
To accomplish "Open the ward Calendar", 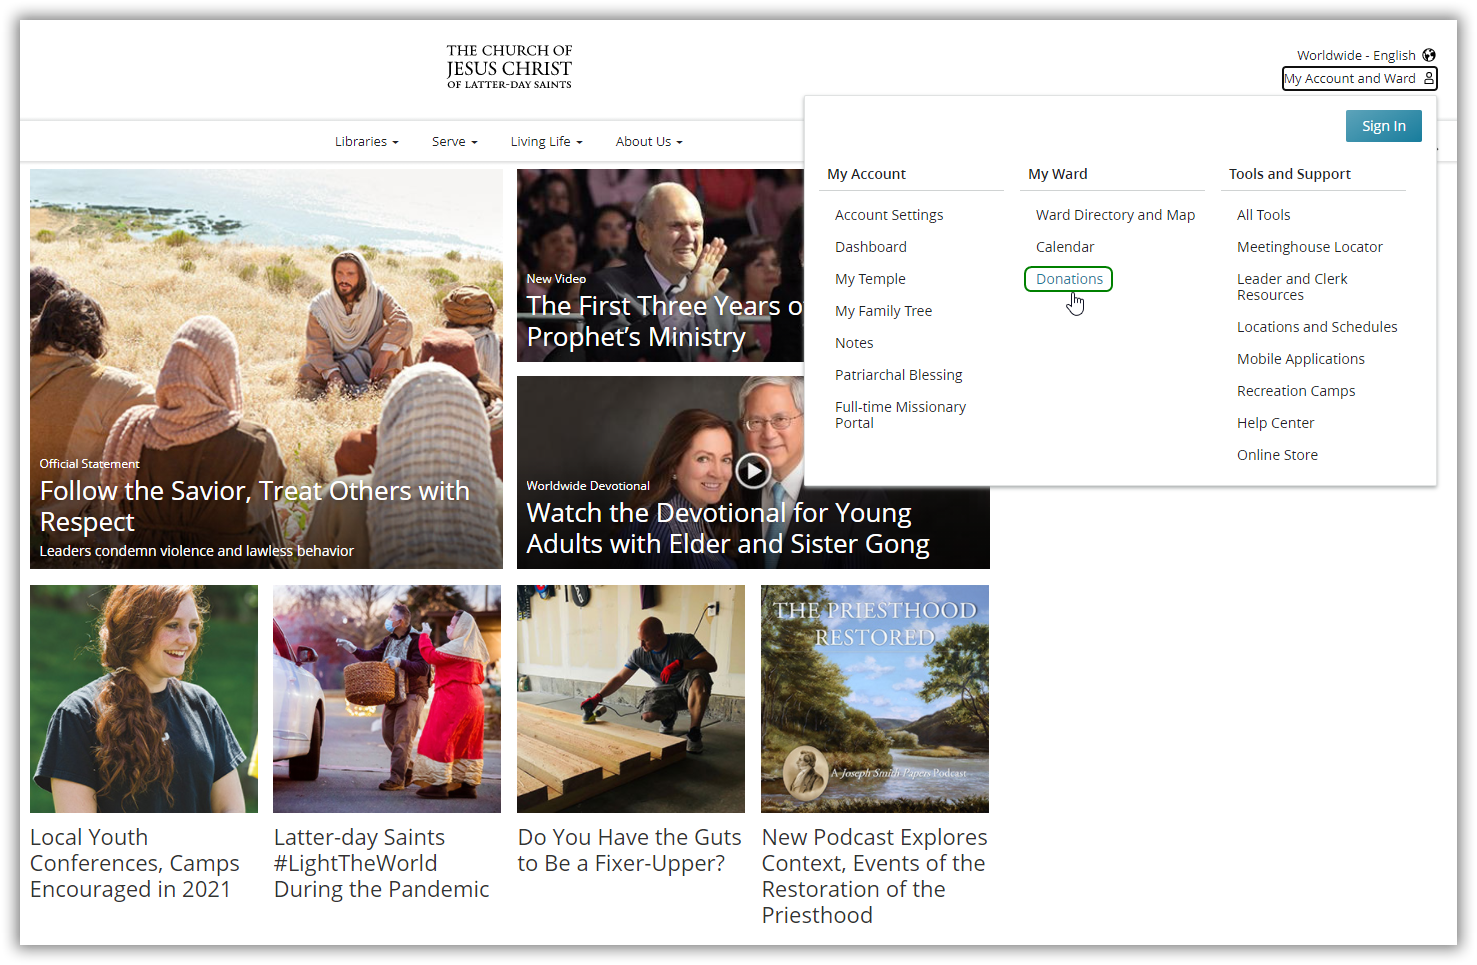I will pos(1065,247).
